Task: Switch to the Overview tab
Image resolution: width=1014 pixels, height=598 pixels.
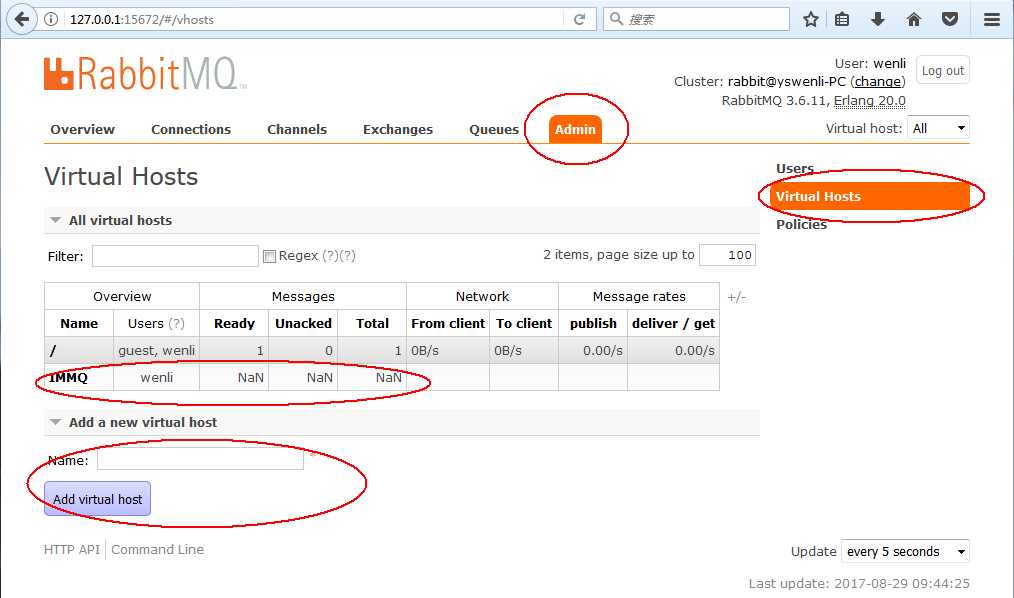Action: point(82,129)
